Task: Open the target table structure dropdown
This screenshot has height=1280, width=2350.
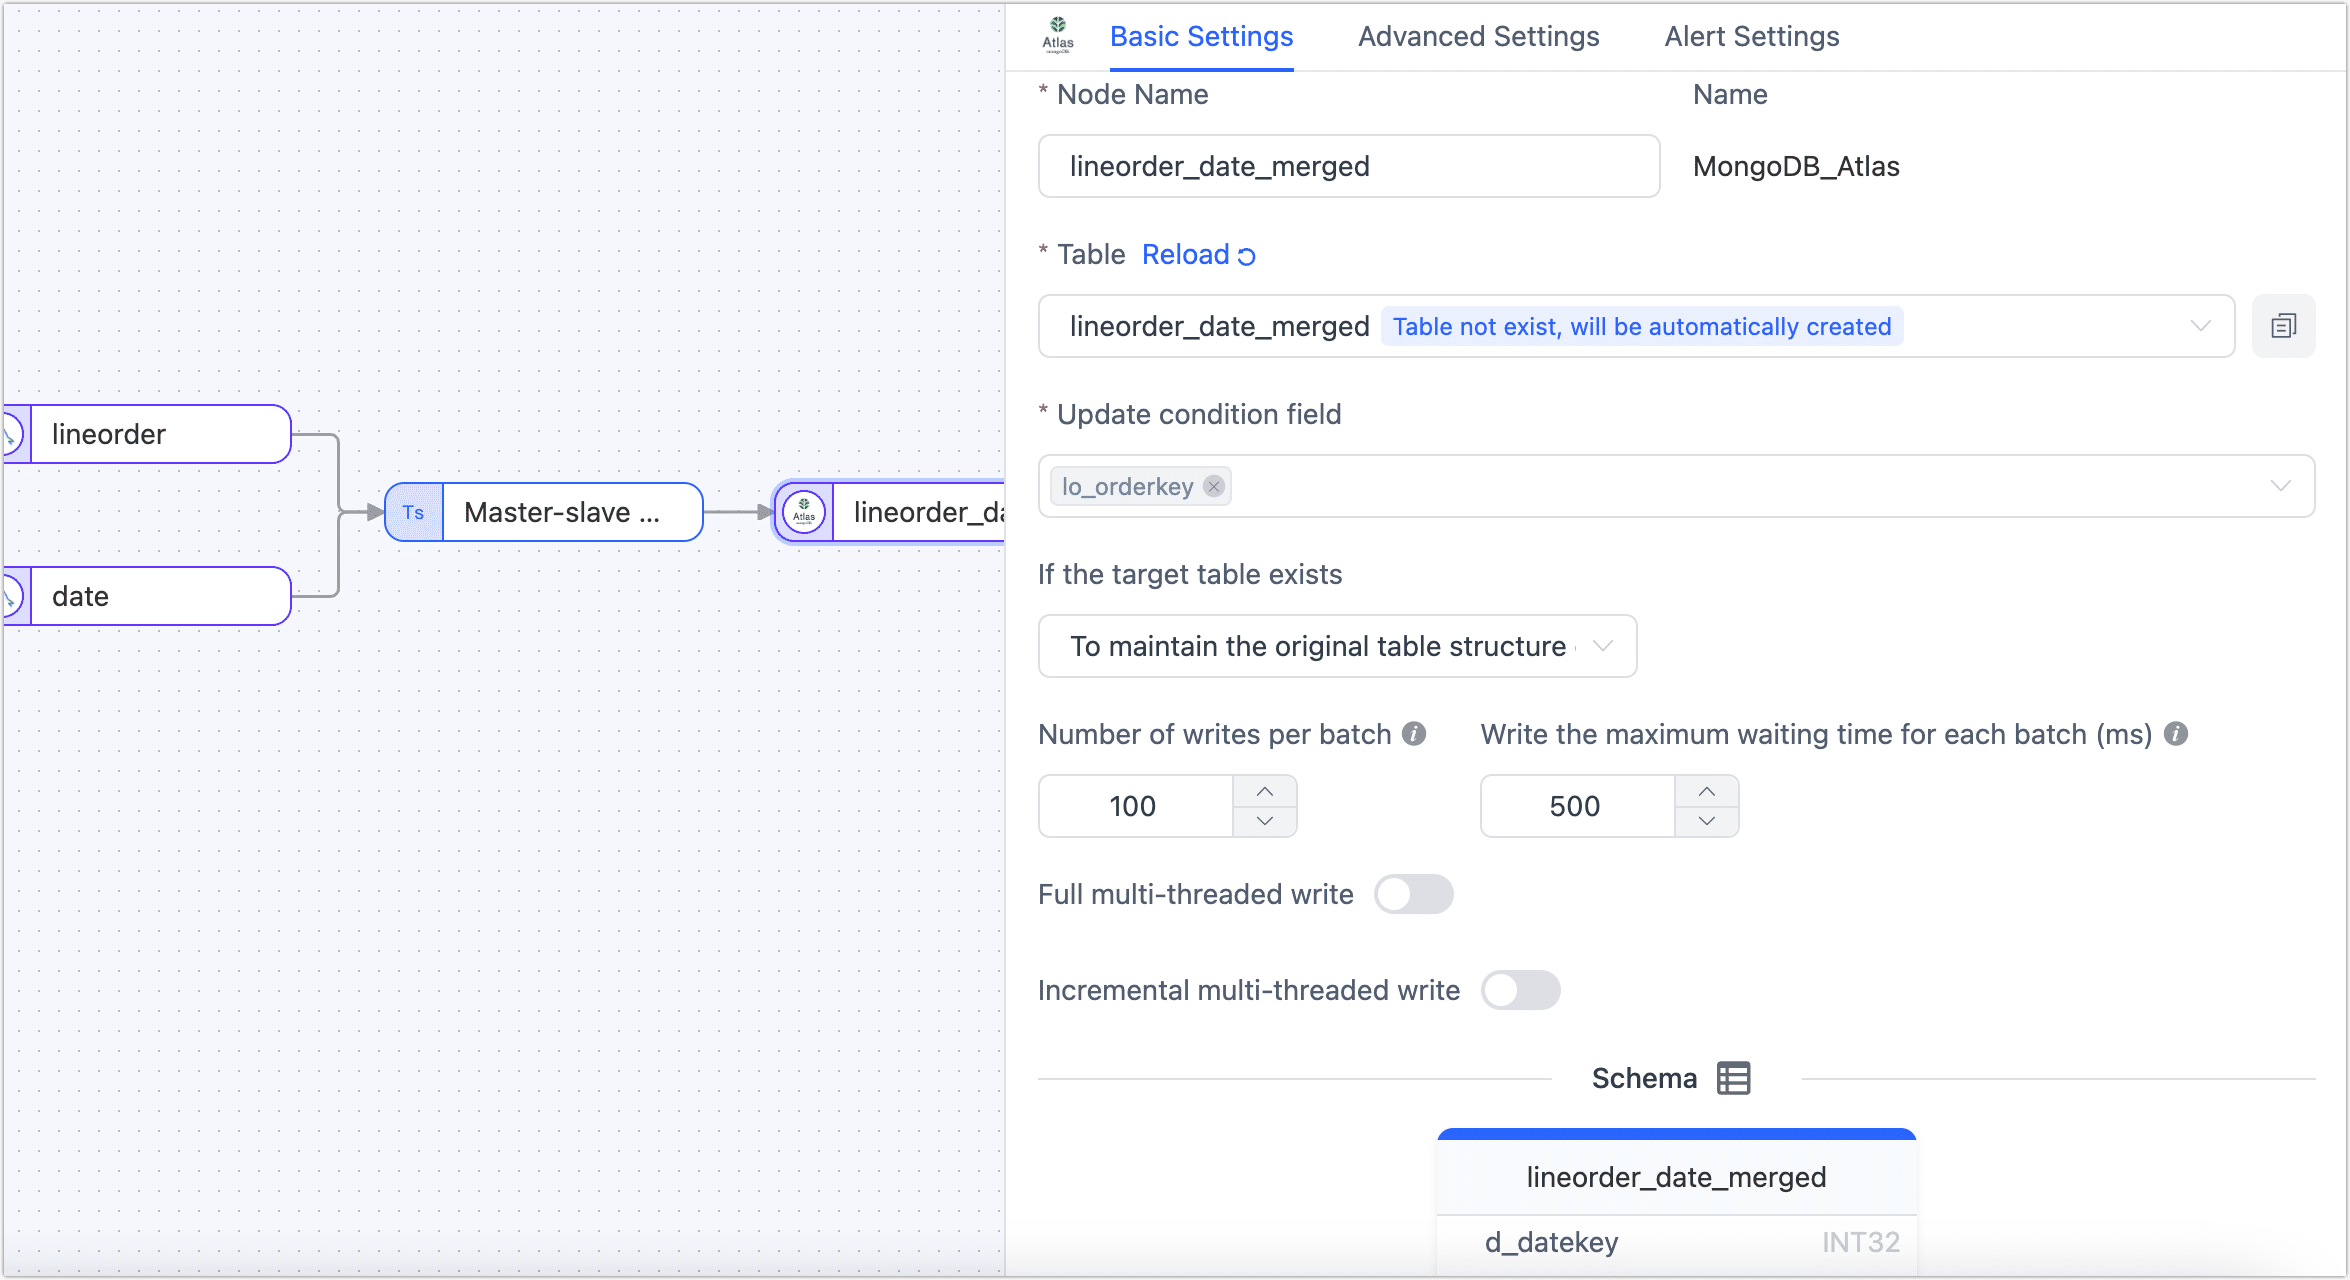Action: [x=1604, y=646]
